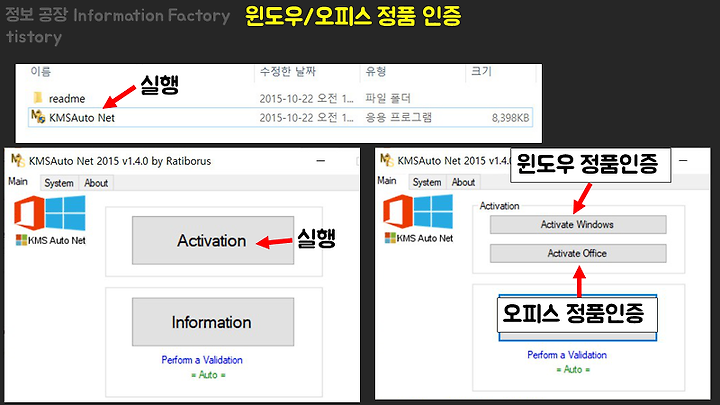Open the KMSAuto Net application icon in file list

click(38, 117)
